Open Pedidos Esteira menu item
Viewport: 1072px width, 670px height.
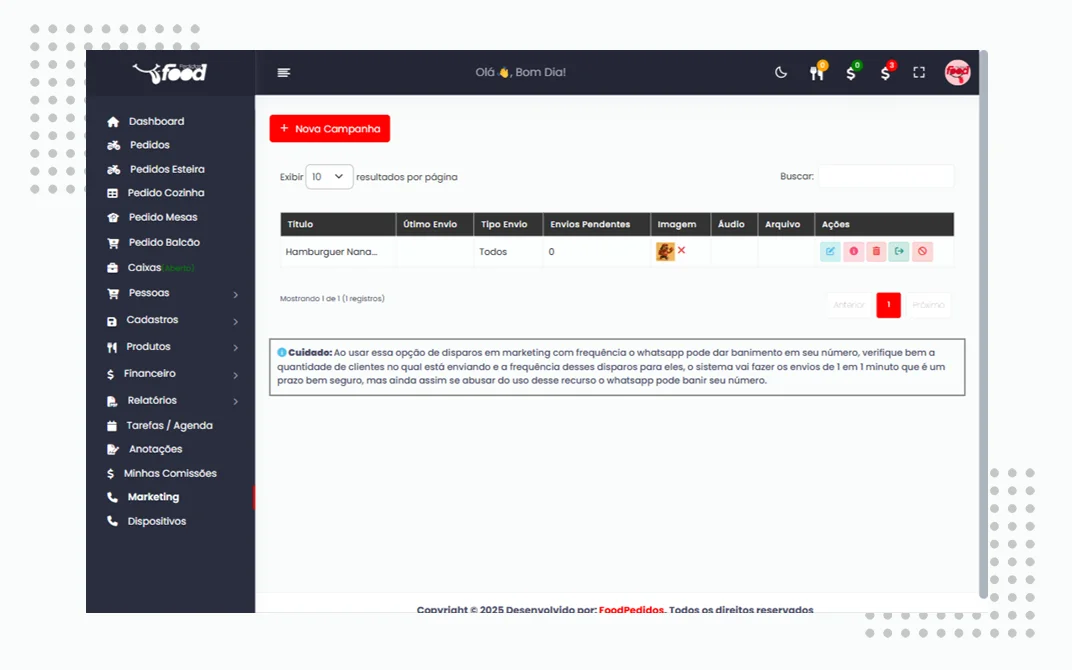click(167, 169)
